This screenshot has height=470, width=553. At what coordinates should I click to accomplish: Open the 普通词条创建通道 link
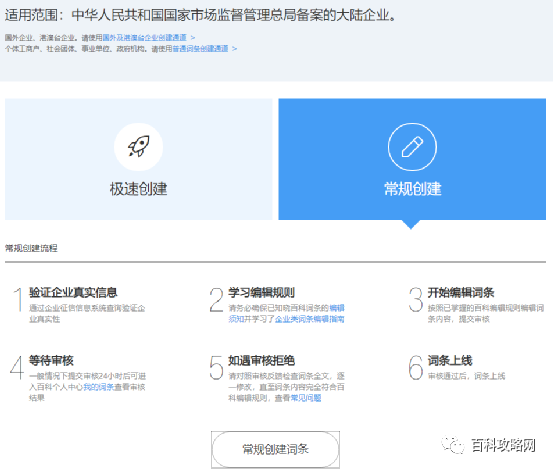(200, 48)
